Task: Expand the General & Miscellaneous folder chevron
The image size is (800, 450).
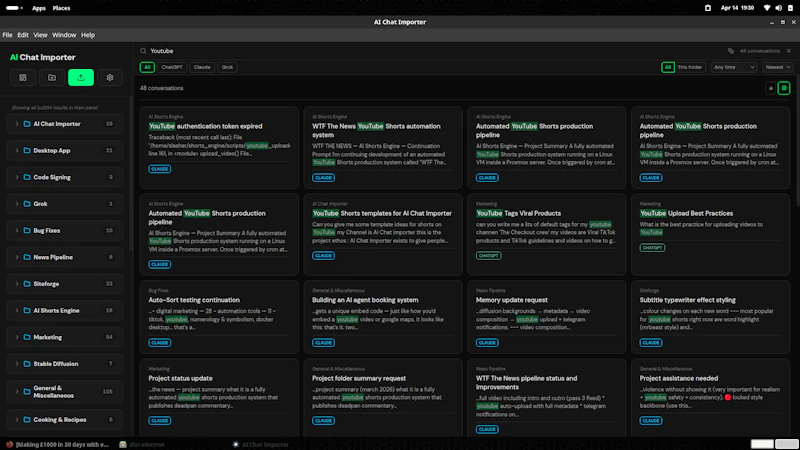Action: (17, 392)
